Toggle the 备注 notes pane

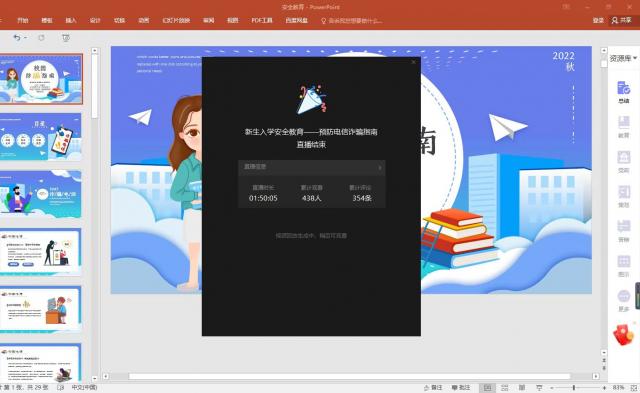433,387
